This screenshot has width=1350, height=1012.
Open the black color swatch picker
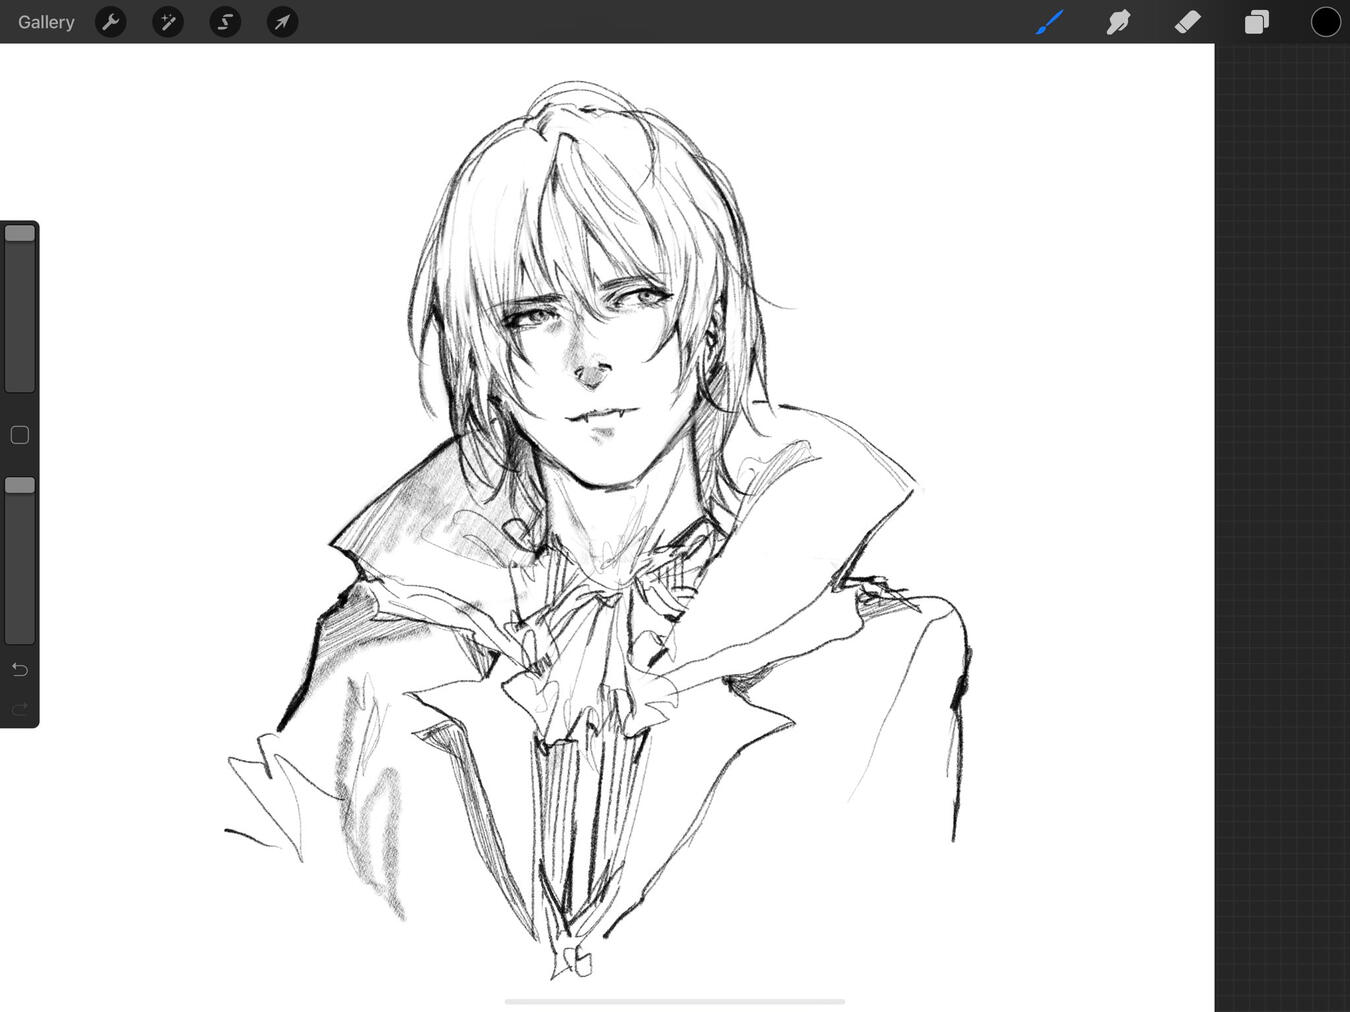pyautogui.click(x=1325, y=22)
